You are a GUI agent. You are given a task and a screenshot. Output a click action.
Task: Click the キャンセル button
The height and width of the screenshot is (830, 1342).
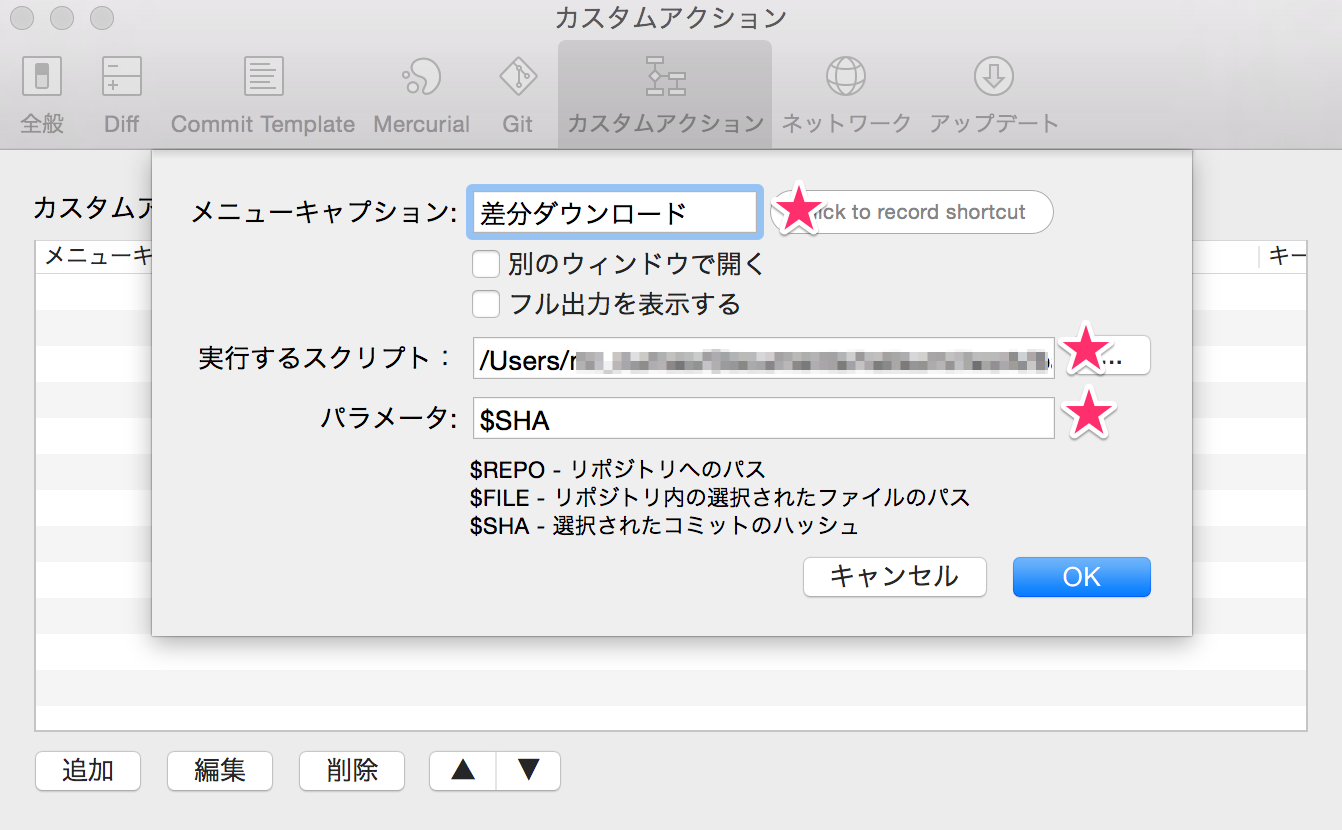pos(894,577)
